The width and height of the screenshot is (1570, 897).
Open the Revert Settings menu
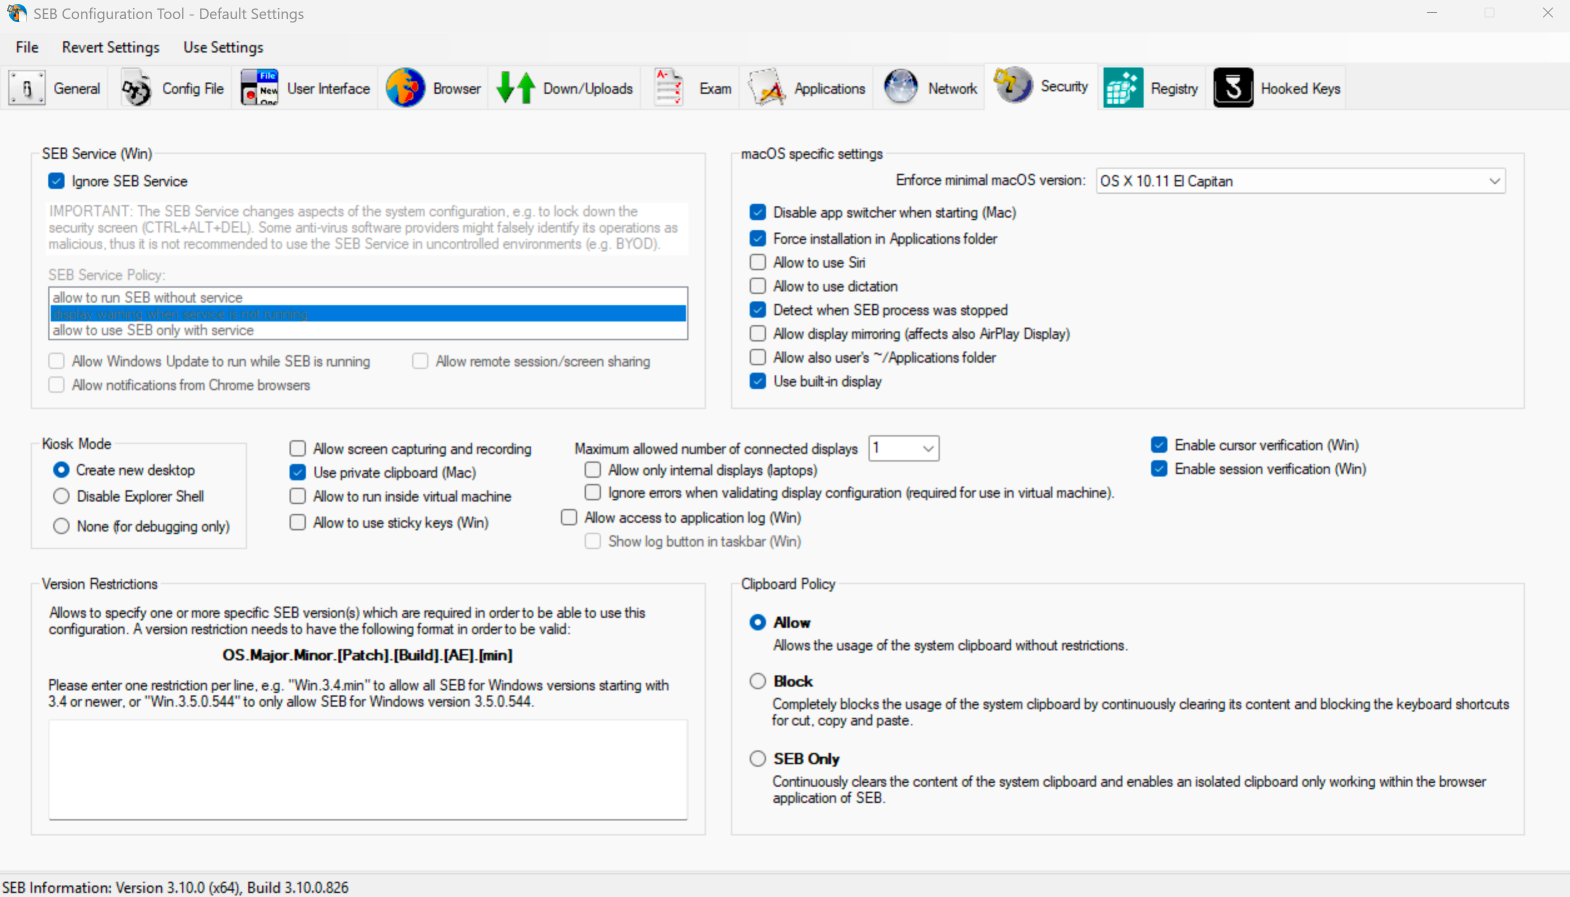(x=110, y=47)
